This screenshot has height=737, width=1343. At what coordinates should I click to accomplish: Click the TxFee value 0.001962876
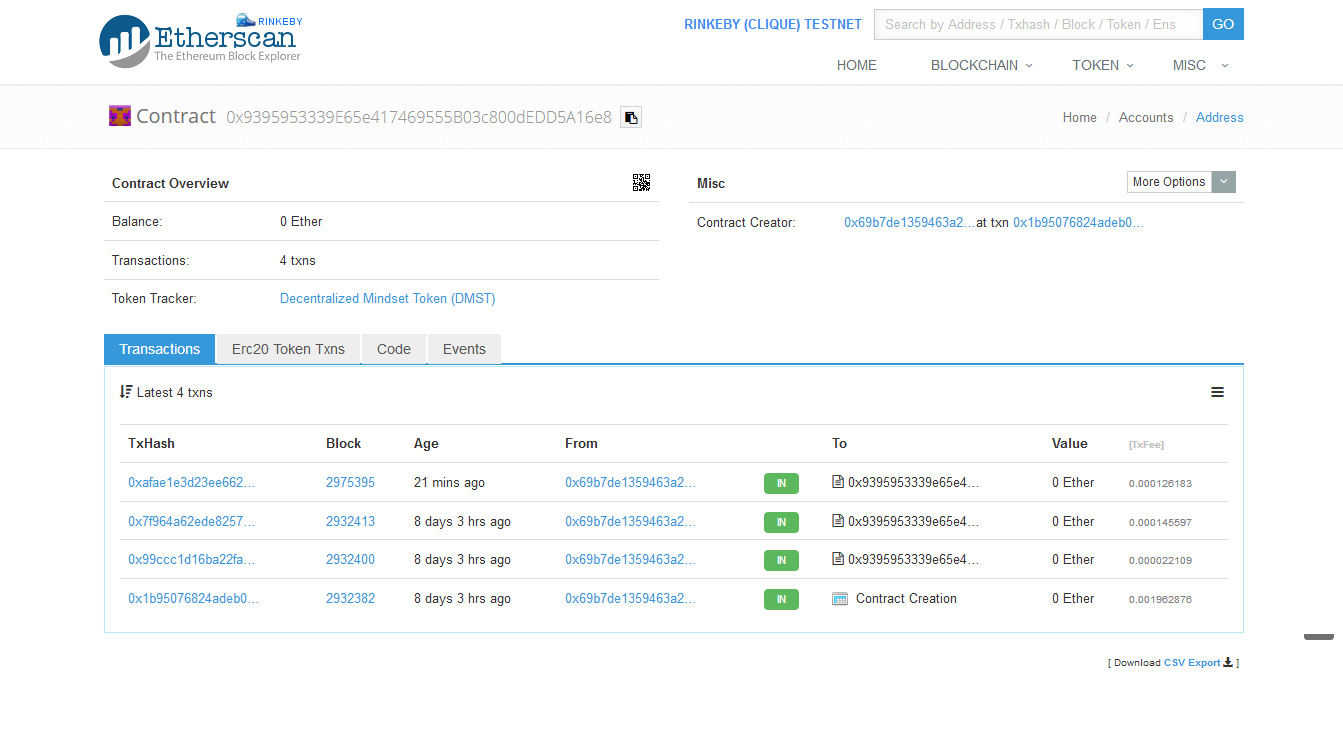(1160, 599)
